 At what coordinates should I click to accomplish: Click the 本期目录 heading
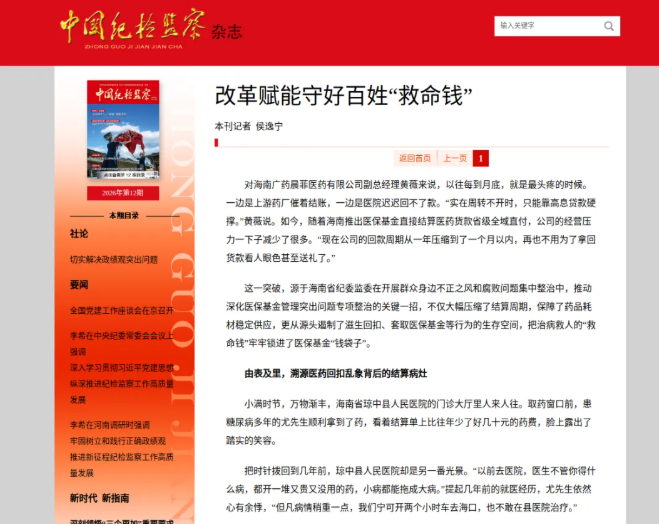click(124, 216)
